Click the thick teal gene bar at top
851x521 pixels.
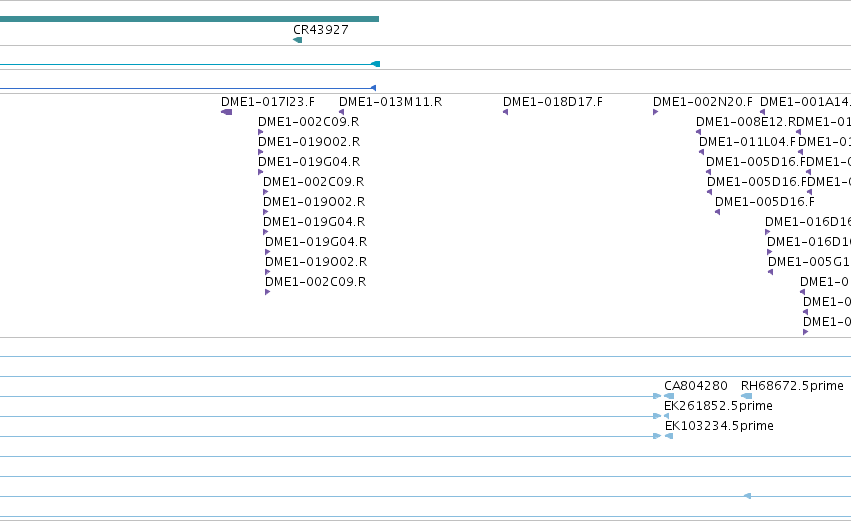pyautogui.click(x=189, y=19)
